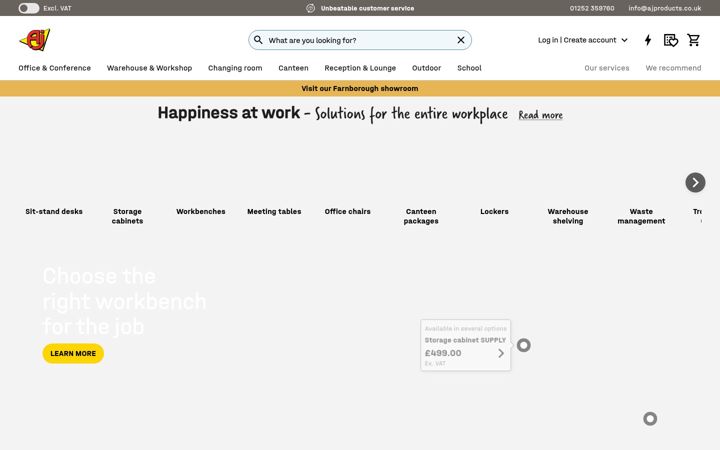Viewport: 720px width, 450px height.
Task: Click the customer service badge icon
Action: (311, 8)
